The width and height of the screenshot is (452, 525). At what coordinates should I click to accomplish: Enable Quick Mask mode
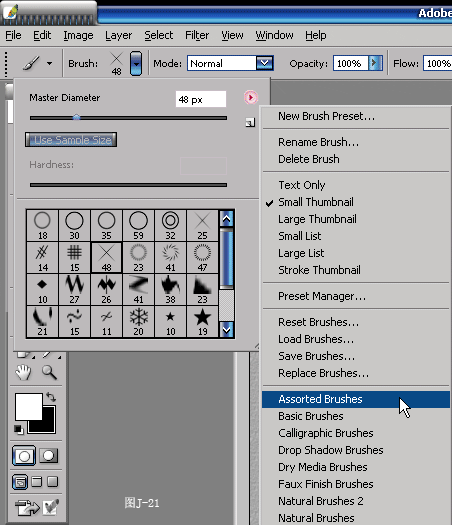(49, 455)
